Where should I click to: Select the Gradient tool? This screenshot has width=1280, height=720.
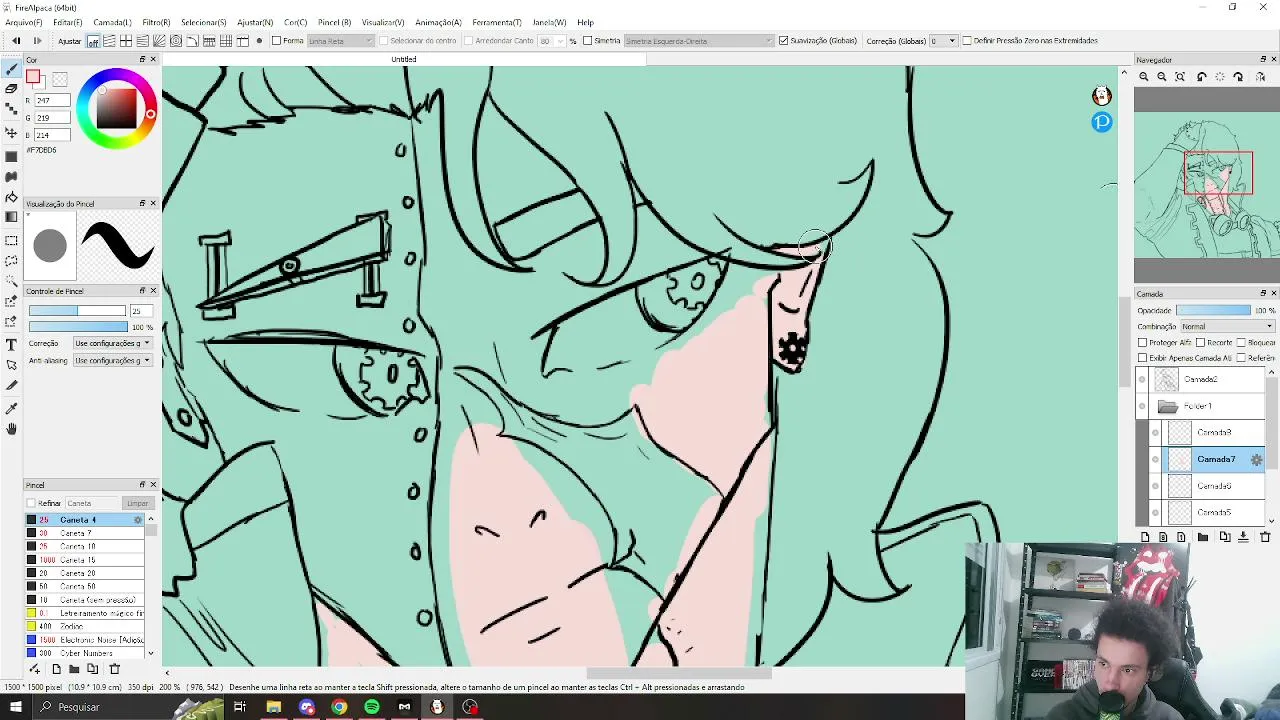11,217
